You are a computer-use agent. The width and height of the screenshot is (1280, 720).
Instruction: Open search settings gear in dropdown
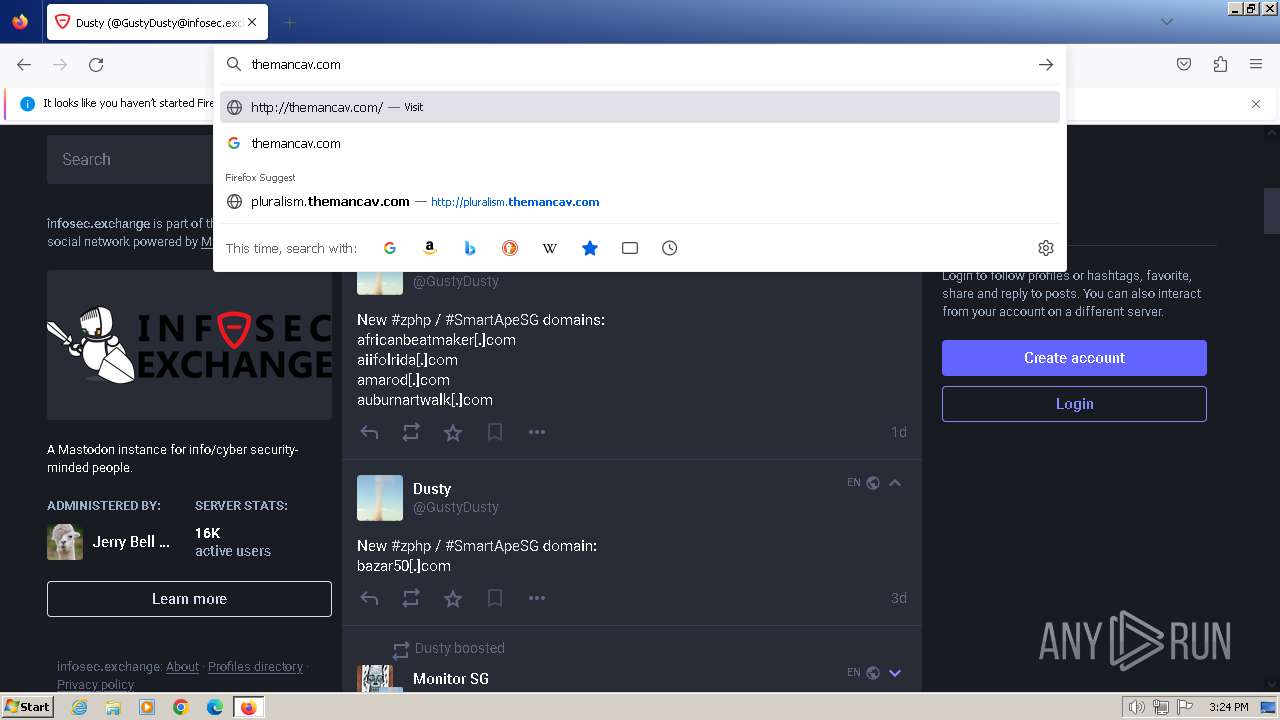[x=1046, y=248]
